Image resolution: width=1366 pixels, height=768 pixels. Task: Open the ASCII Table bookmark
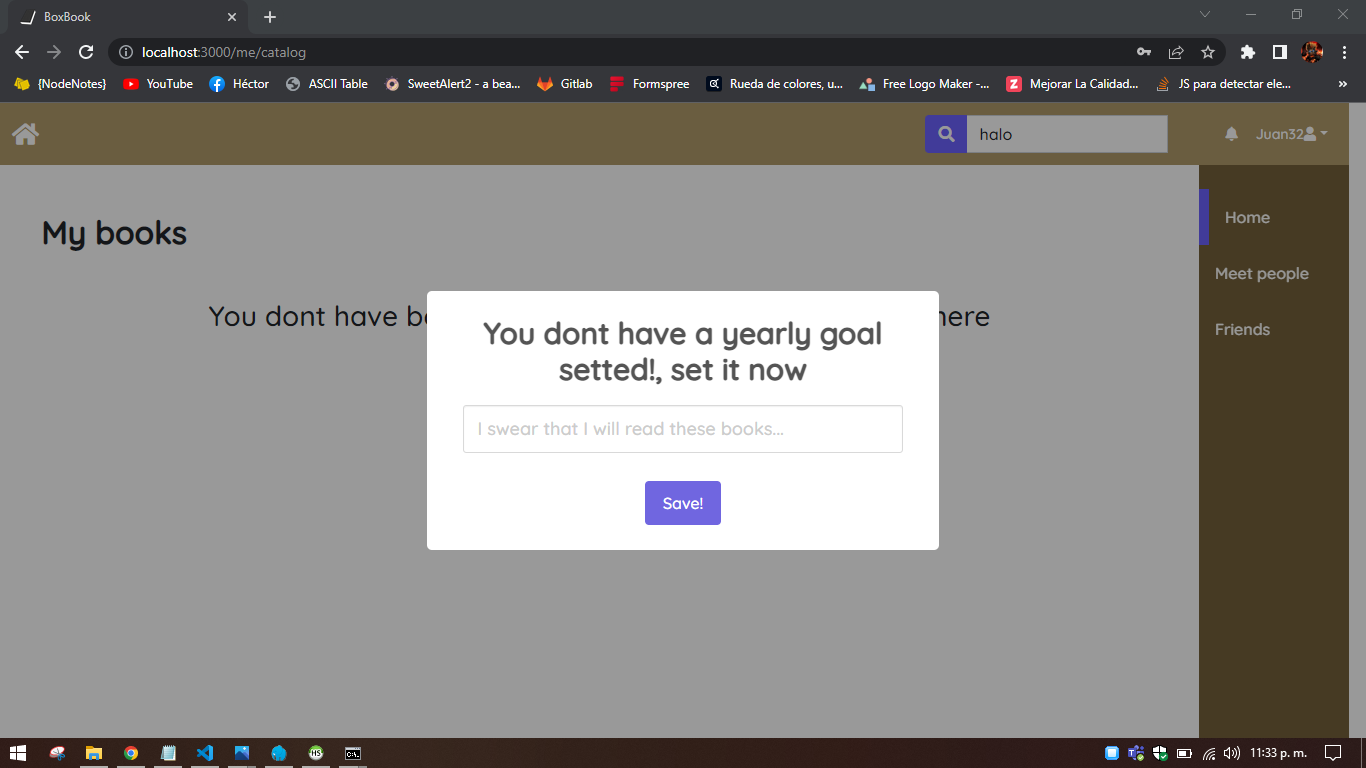(x=327, y=84)
